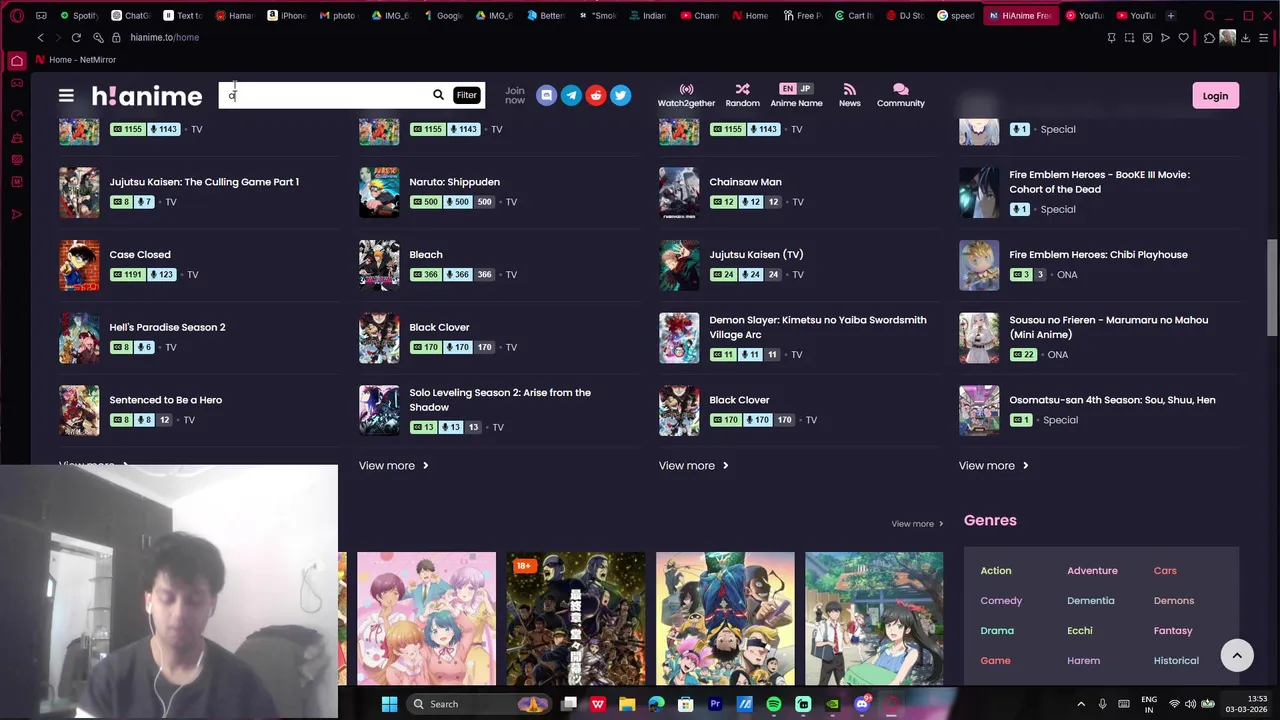Open Chainsaw Man entry
The image size is (1280, 720).
745,182
